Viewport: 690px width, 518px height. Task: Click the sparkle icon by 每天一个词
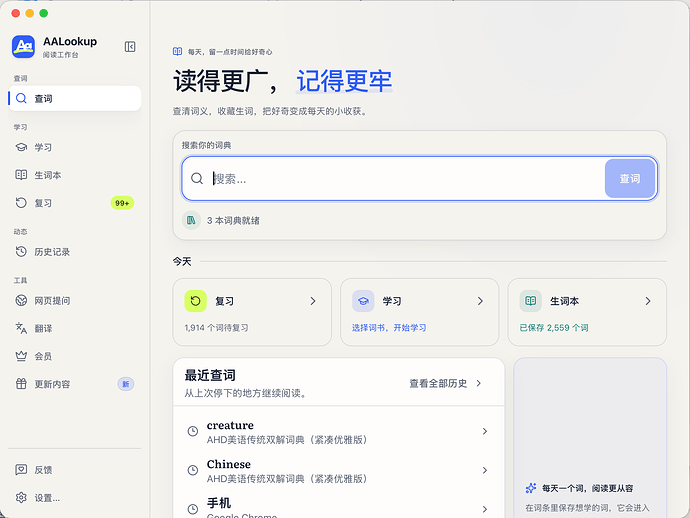click(x=531, y=488)
